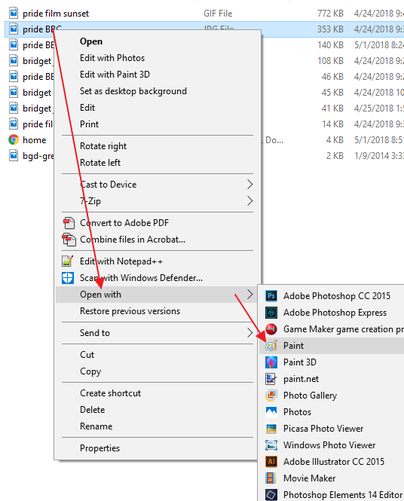Click the 1/9/2014 date cell

(379, 156)
